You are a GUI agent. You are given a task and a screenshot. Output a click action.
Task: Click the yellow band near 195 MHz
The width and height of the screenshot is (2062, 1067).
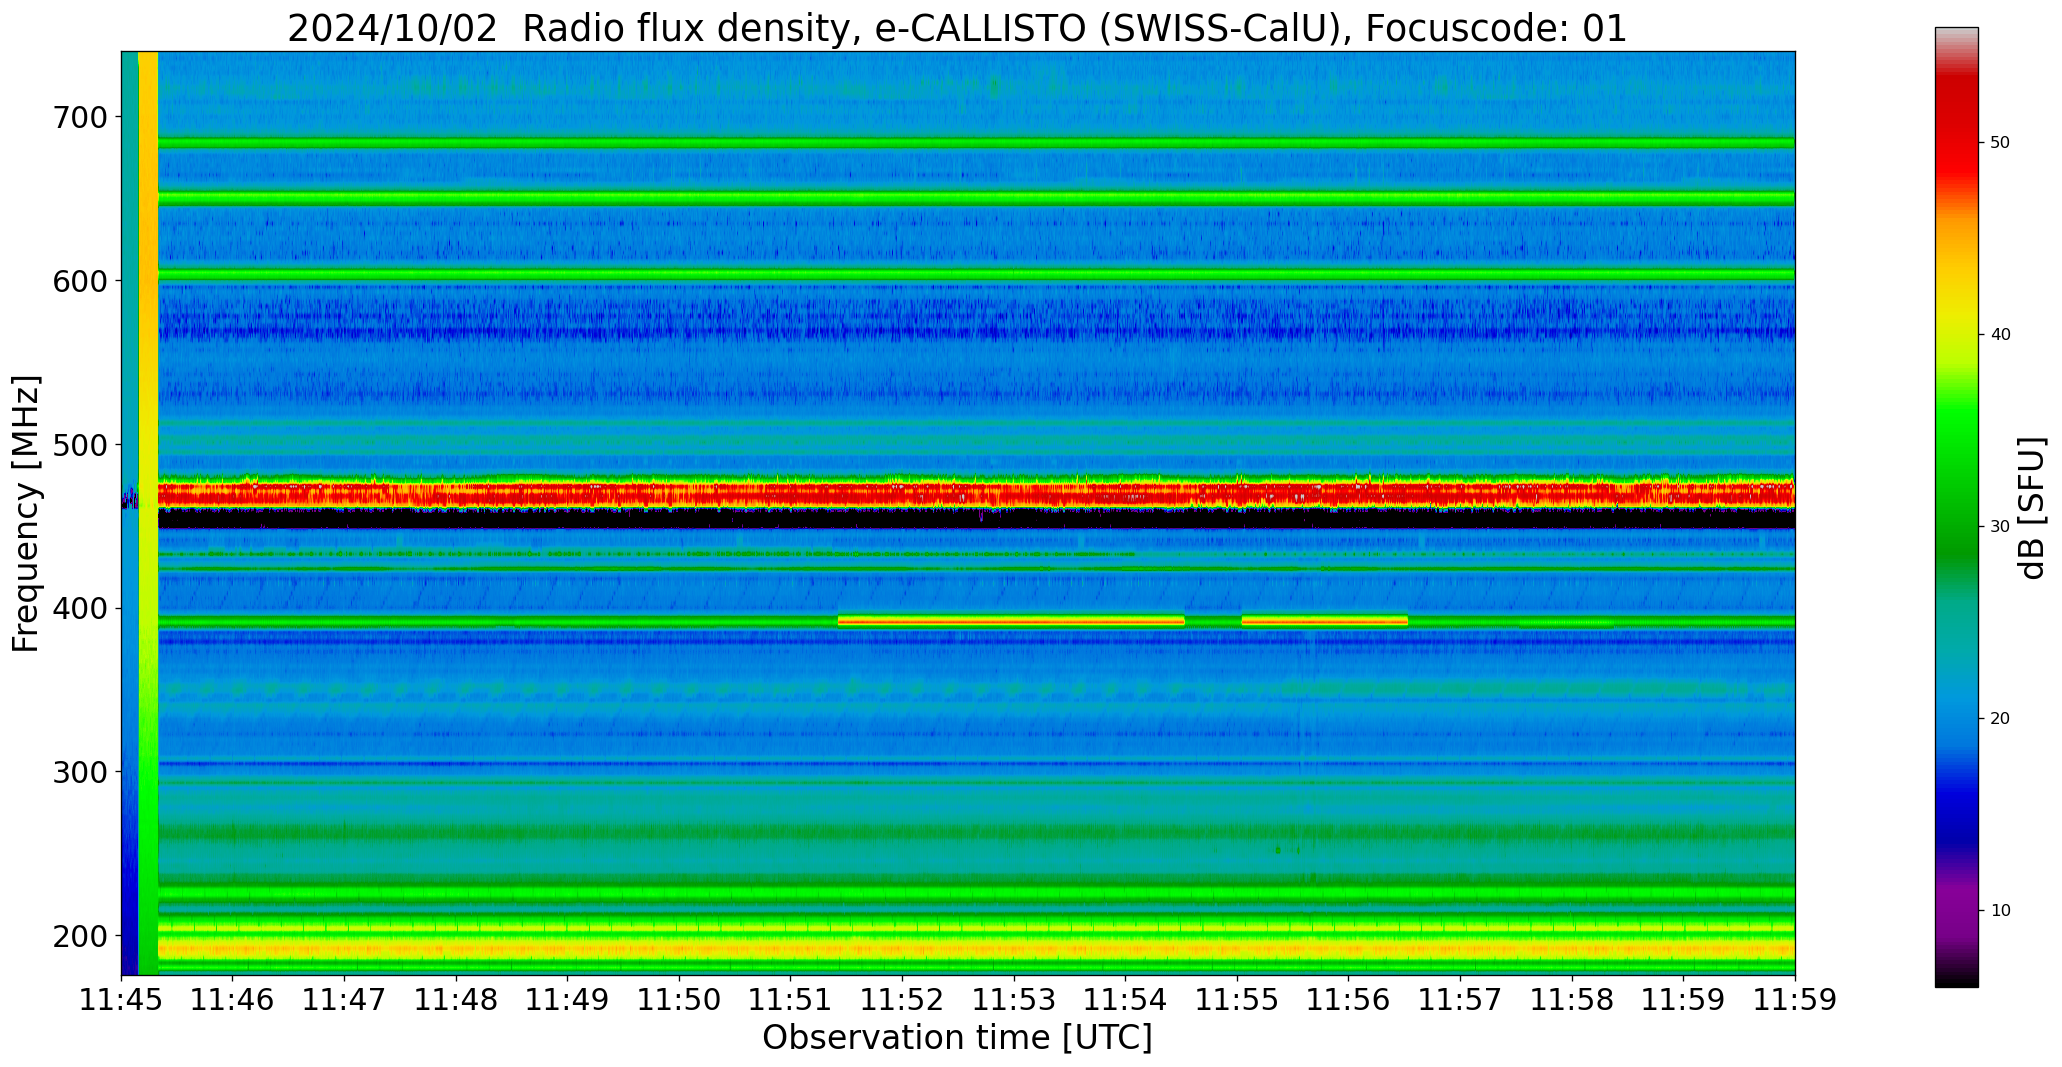pos(976,947)
